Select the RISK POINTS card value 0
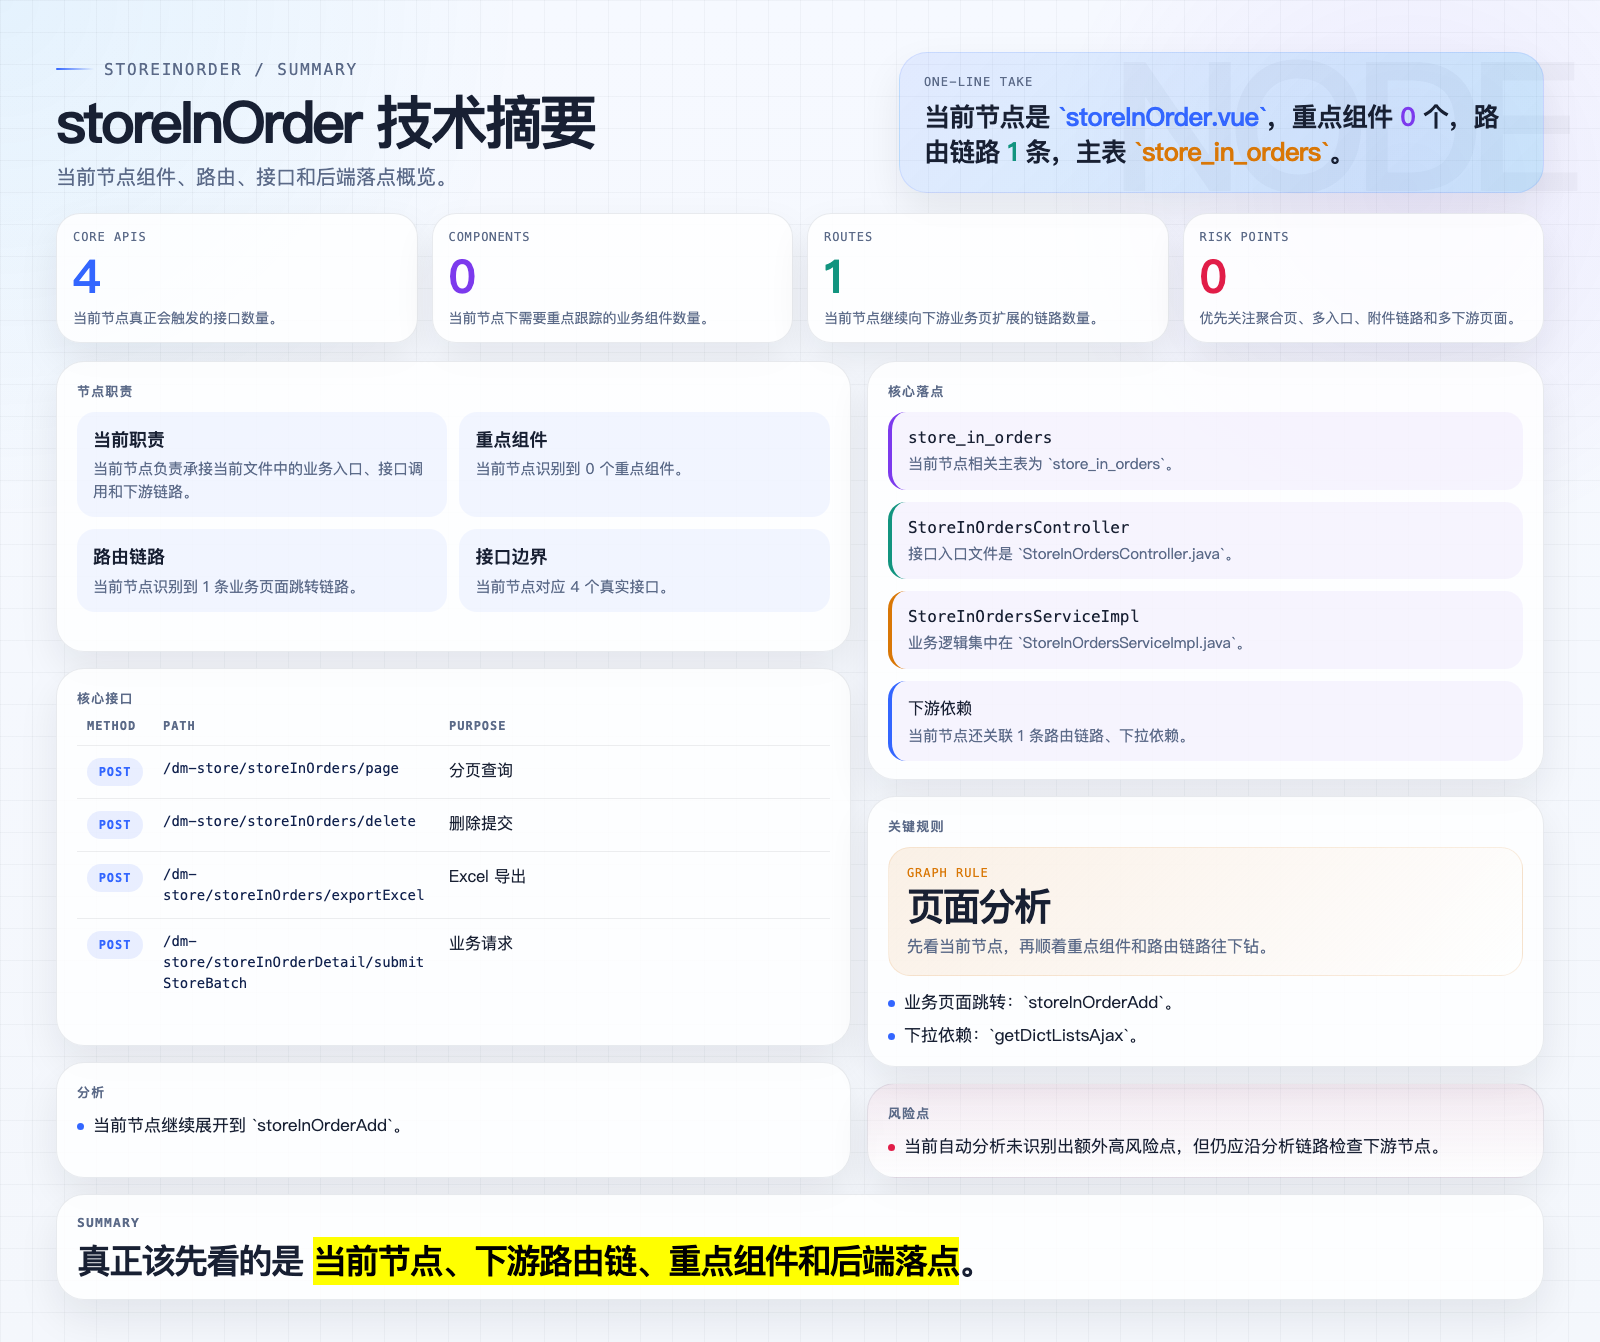Image resolution: width=1600 pixels, height=1342 pixels. pos(1213,277)
